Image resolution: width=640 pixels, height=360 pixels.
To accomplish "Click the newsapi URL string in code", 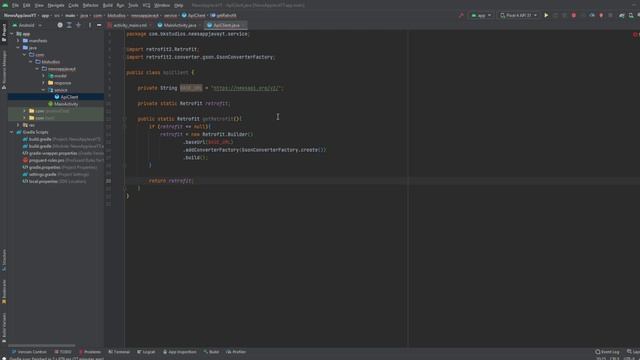I will [247, 88].
